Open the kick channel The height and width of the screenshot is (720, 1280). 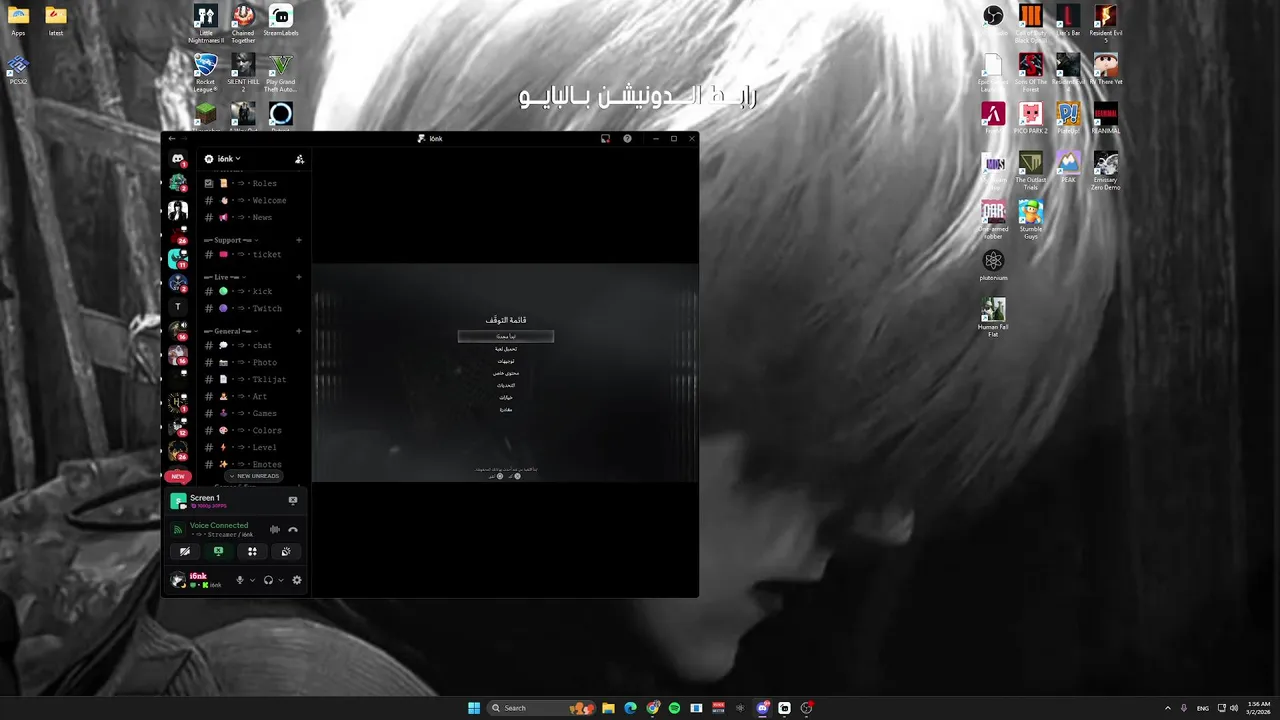(x=254, y=291)
